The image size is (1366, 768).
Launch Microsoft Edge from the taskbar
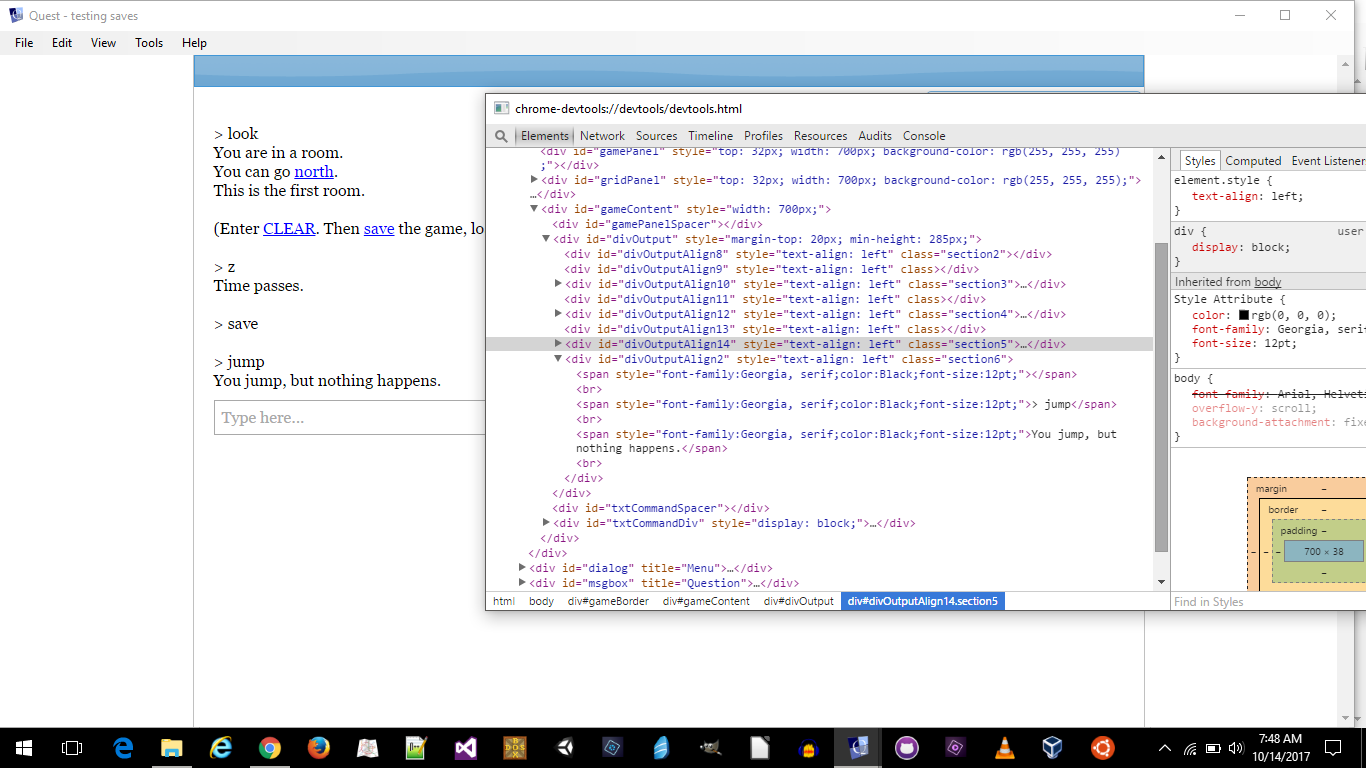123,748
